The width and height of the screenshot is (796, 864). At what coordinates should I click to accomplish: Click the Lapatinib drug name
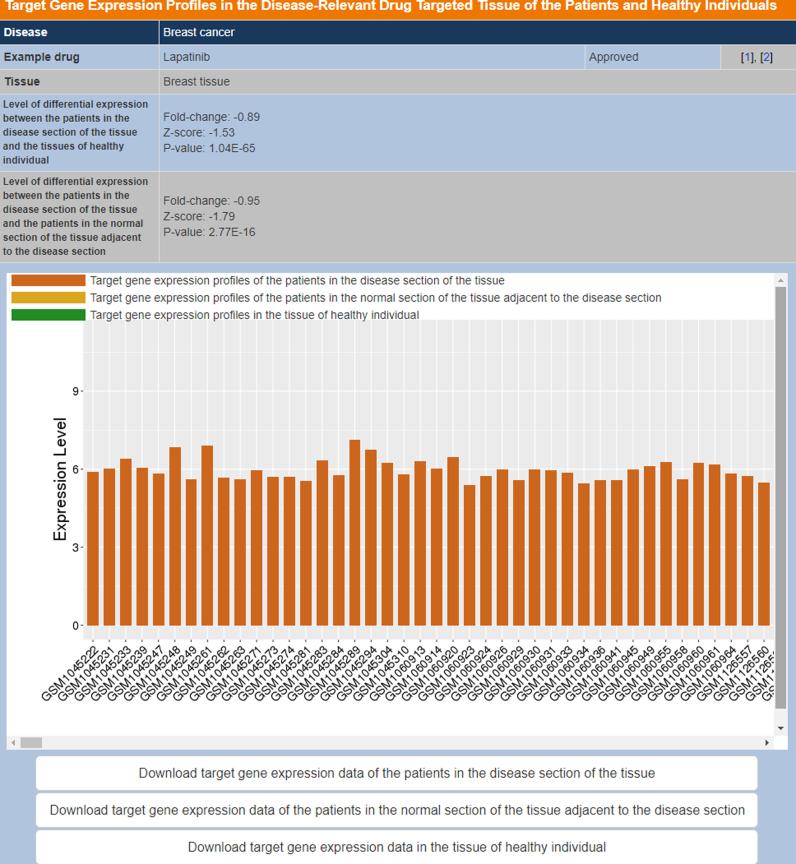186,57
